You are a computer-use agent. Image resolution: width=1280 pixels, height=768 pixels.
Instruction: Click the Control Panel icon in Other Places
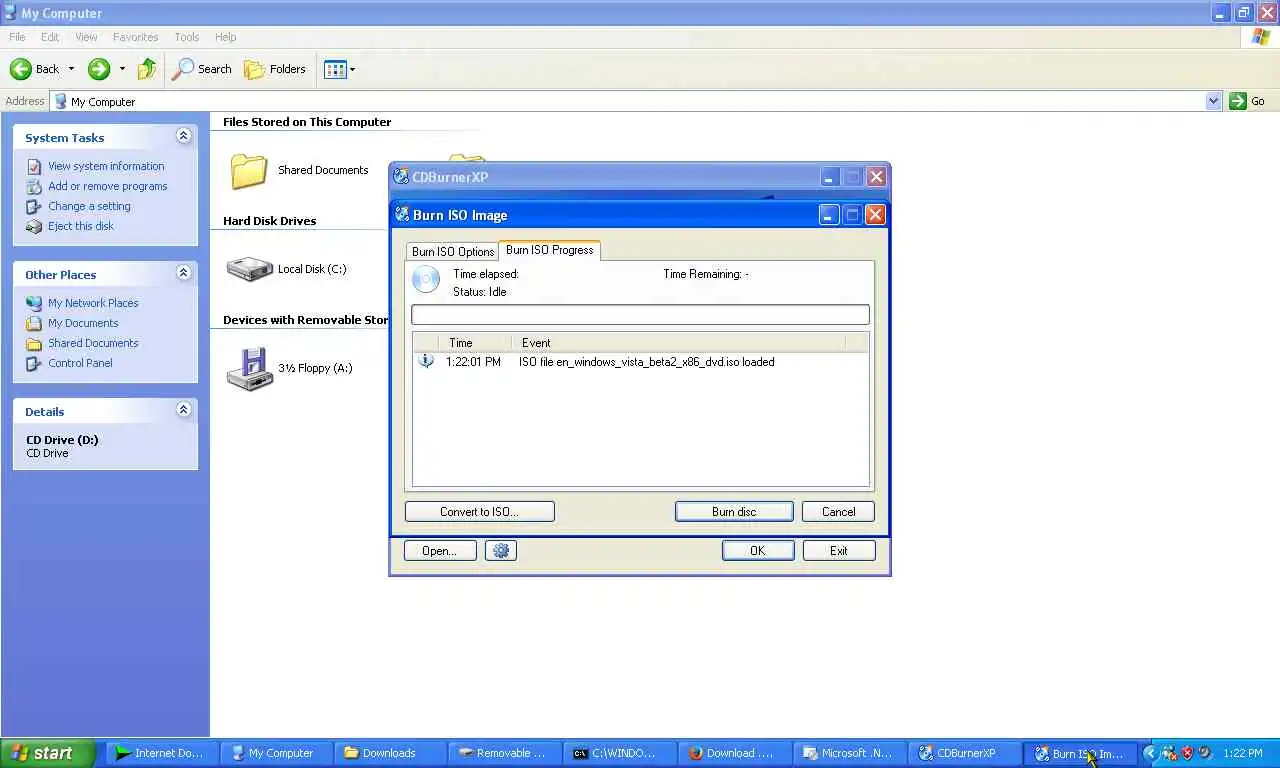point(34,363)
